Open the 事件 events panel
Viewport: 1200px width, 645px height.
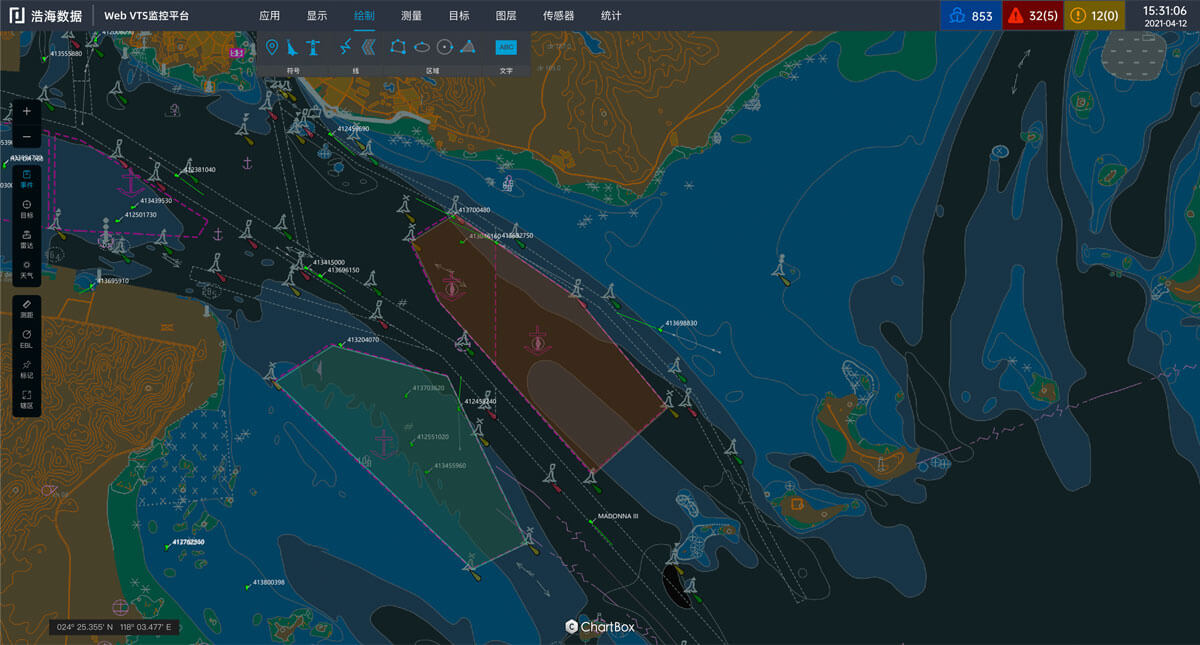pos(27,178)
